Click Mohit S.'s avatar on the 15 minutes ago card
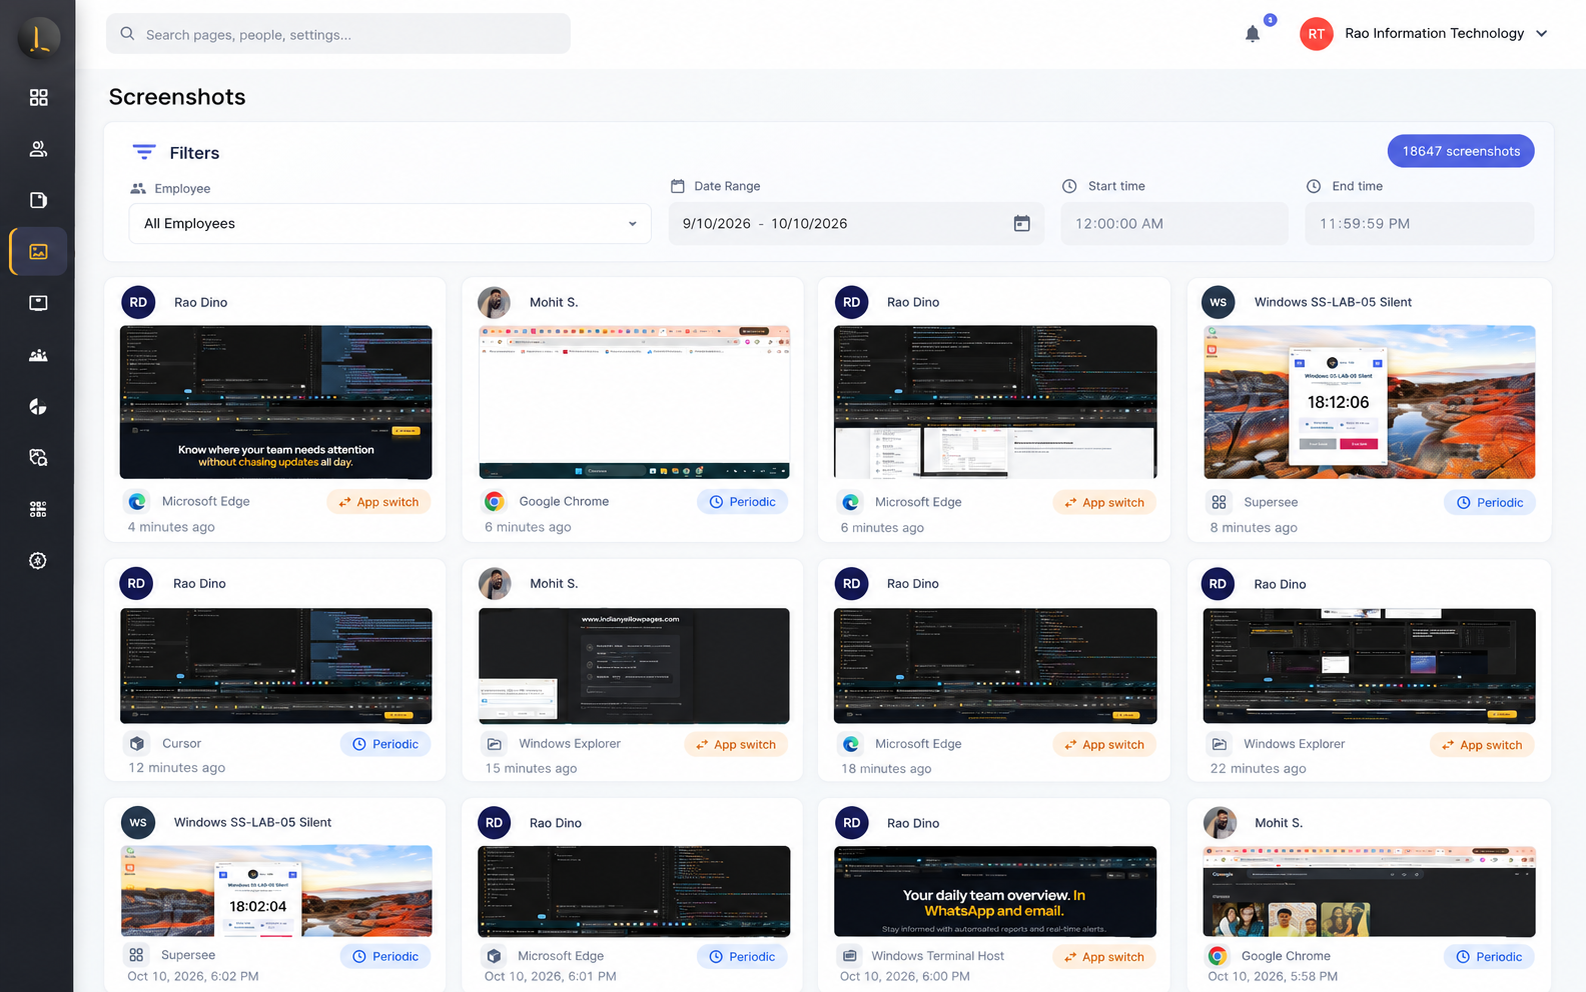Viewport: 1586px width, 992px height. [x=495, y=584]
